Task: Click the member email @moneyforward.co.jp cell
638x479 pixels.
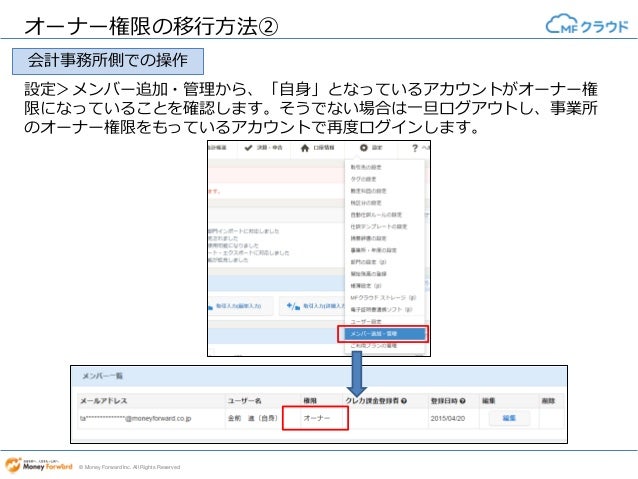Action: [135, 418]
